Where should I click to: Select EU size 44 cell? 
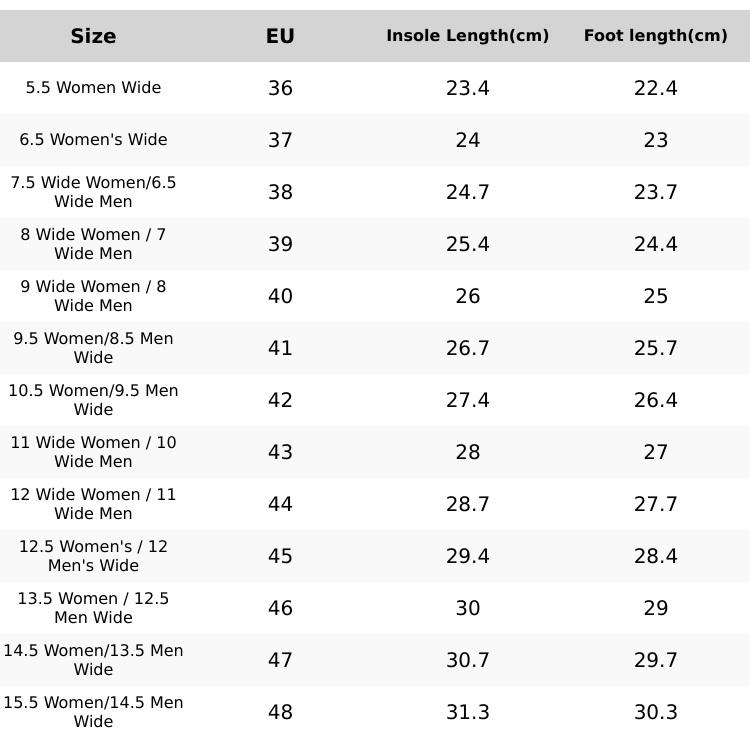pyautogui.click(x=280, y=504)
